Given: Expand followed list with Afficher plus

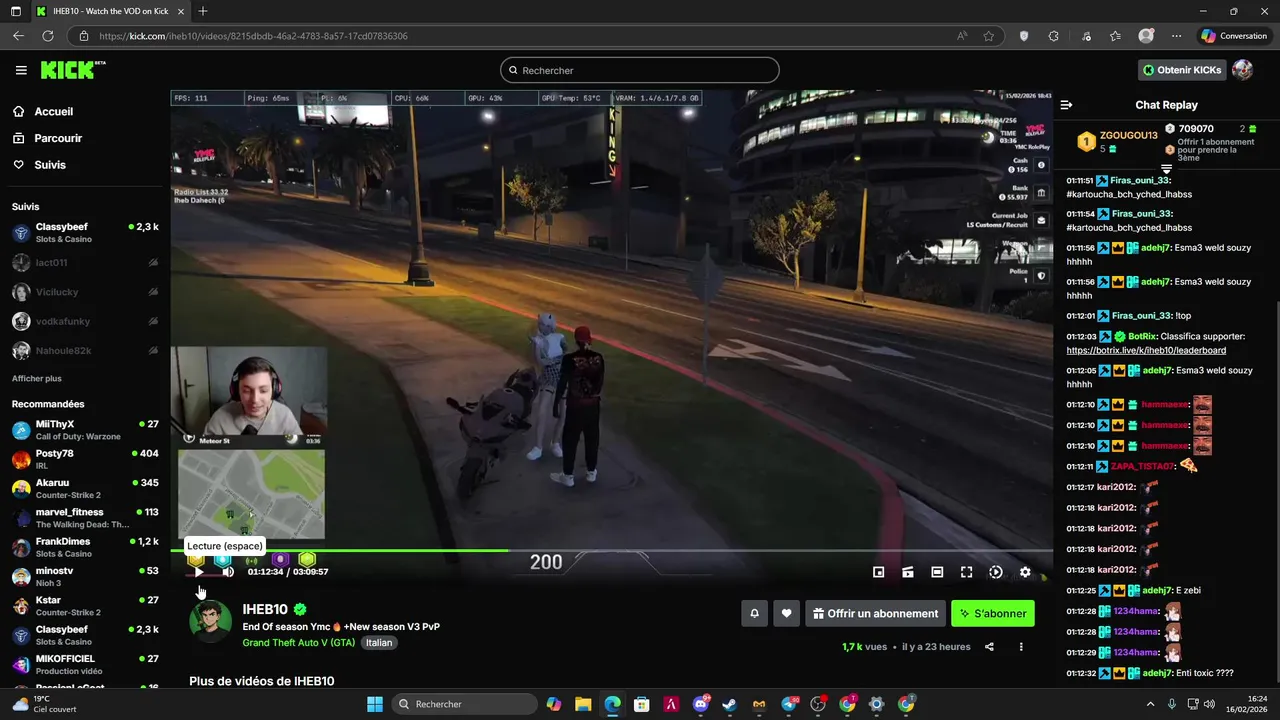Looking at the screenshot, I should pyautogui.click(x=37, y=379).
